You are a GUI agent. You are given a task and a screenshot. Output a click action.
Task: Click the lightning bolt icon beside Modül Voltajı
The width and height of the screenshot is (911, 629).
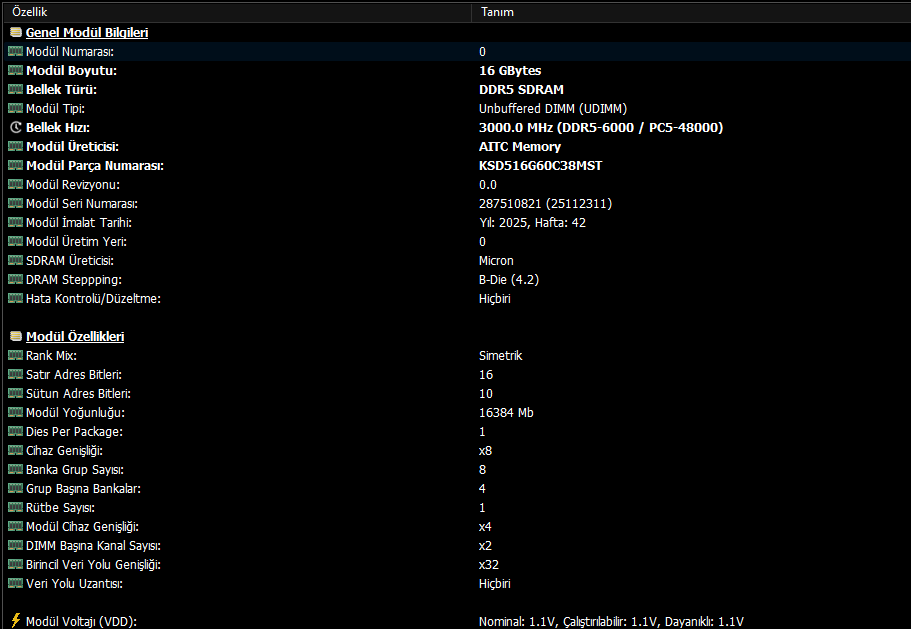click(16, 621)
